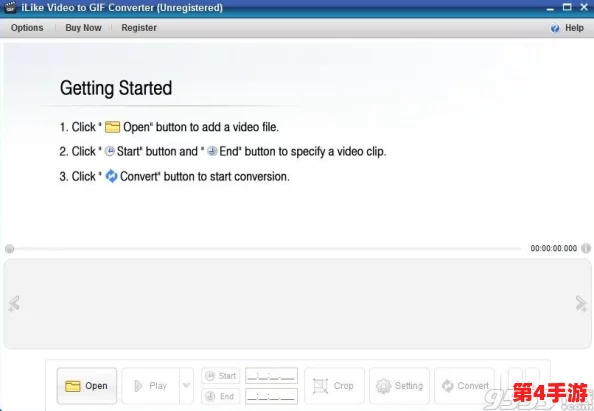Click the empty filmstrip preview area
This screenshot has width=594, height=411.
coord(297,304)
